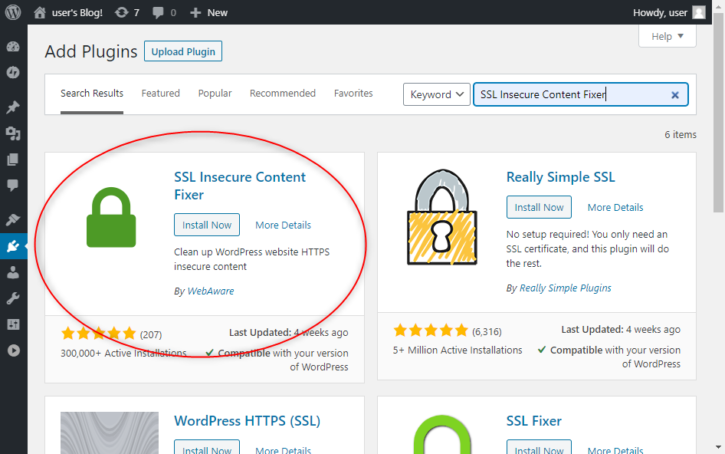Image resolution: width=725 pixels, height=454 pixels.
Task: Click WordPress HTTPS plugin thumbnail
Action: click(110, 433)
